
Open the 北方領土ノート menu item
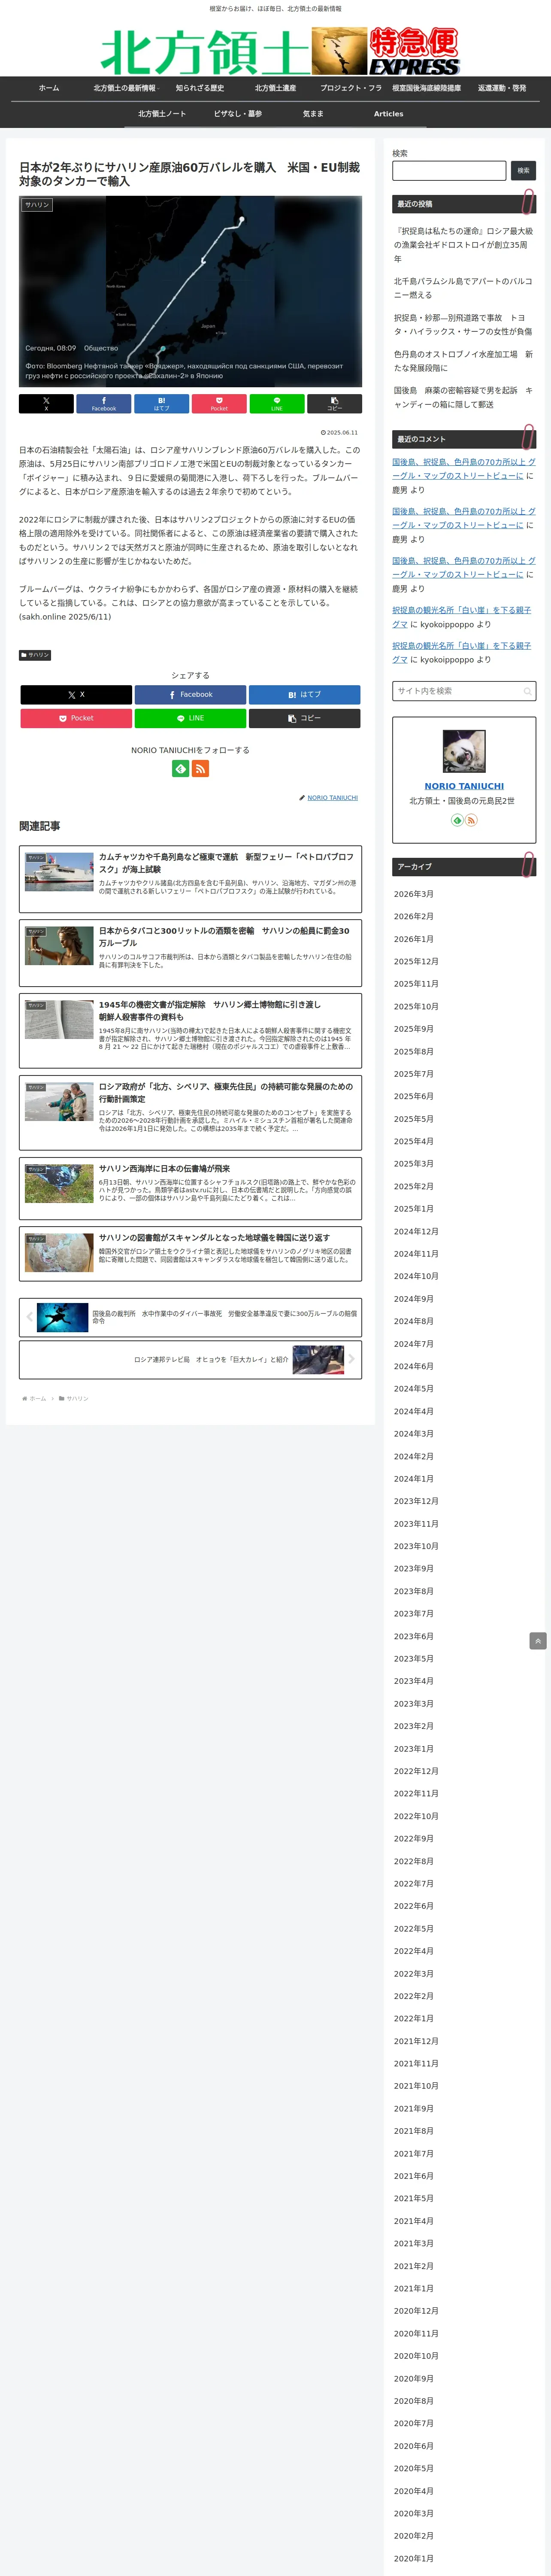(162, 114)
